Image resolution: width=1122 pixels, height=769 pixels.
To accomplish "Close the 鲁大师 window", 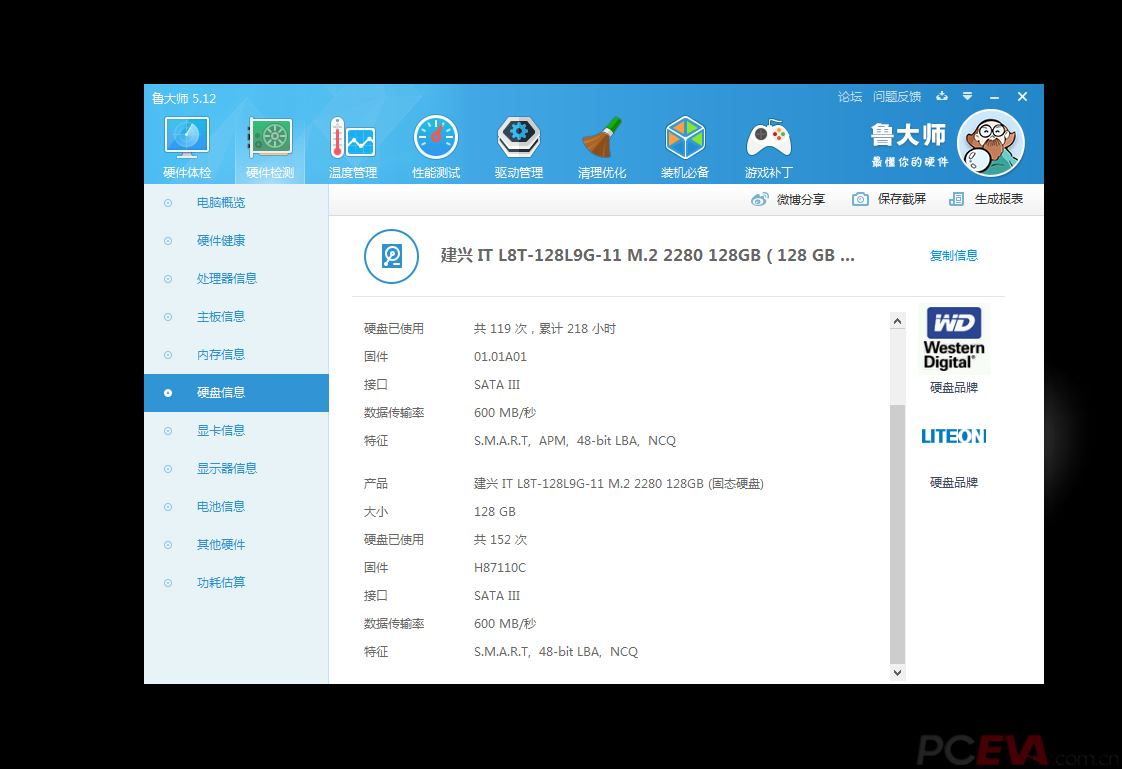I will point(1023,96).
